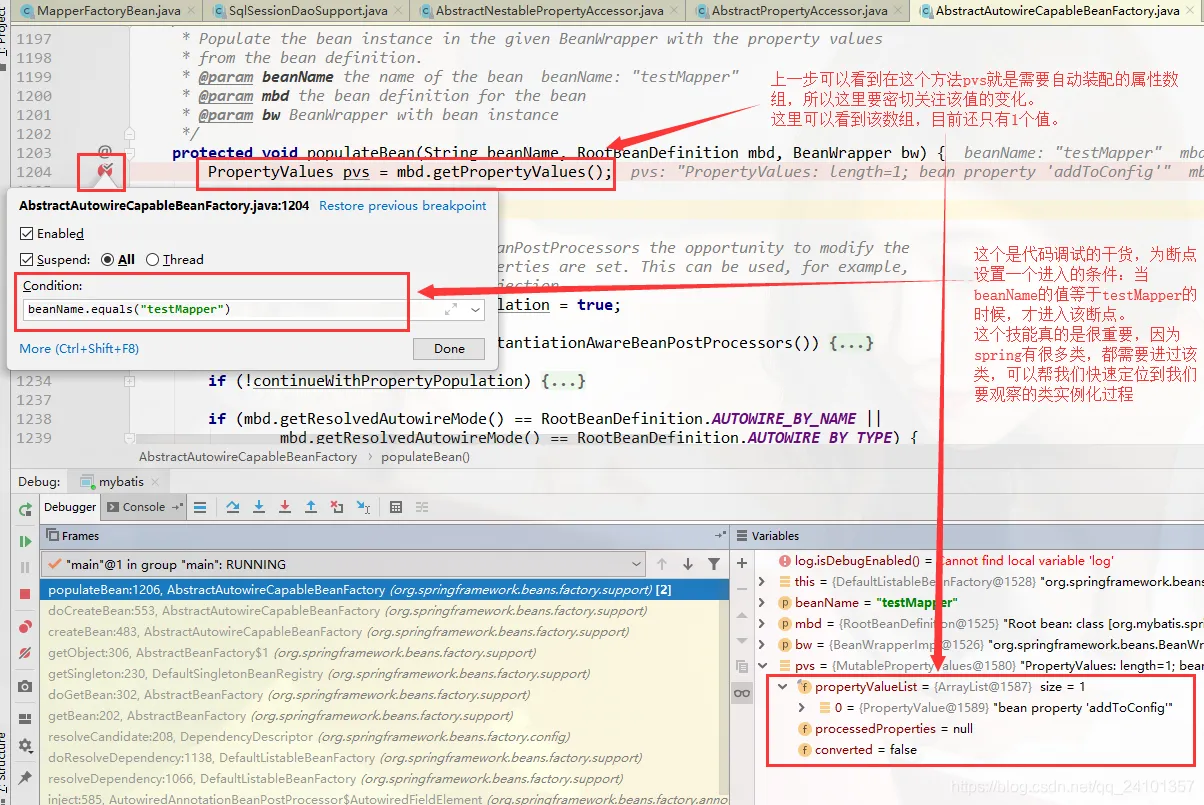Run to cursor
1204x805 pixels.
(x=363, y=507)
